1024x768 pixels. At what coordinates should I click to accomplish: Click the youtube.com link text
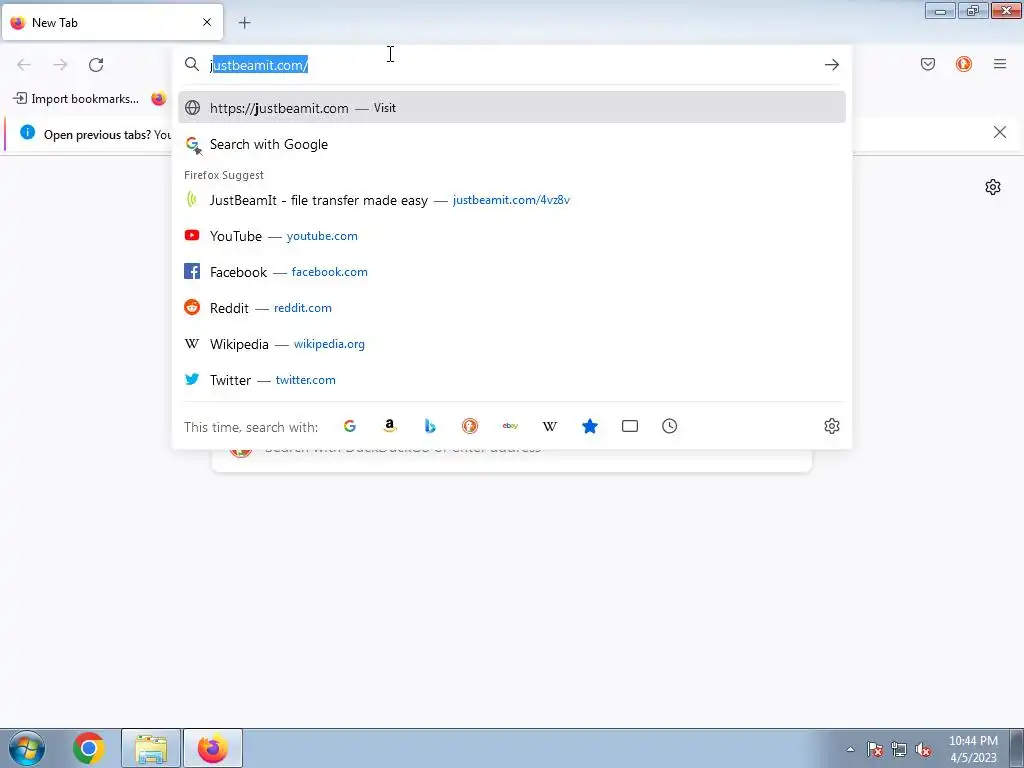point(322,236)
